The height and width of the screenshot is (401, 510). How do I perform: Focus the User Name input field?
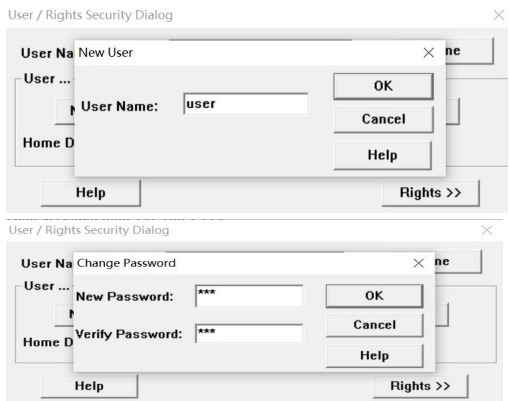tap(246, 104)
